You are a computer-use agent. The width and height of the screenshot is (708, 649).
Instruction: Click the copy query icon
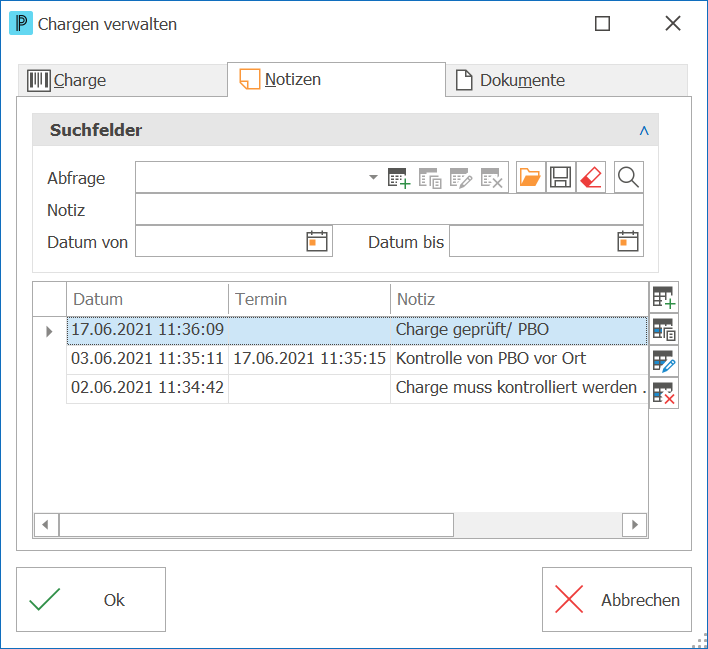click(430, 178)
